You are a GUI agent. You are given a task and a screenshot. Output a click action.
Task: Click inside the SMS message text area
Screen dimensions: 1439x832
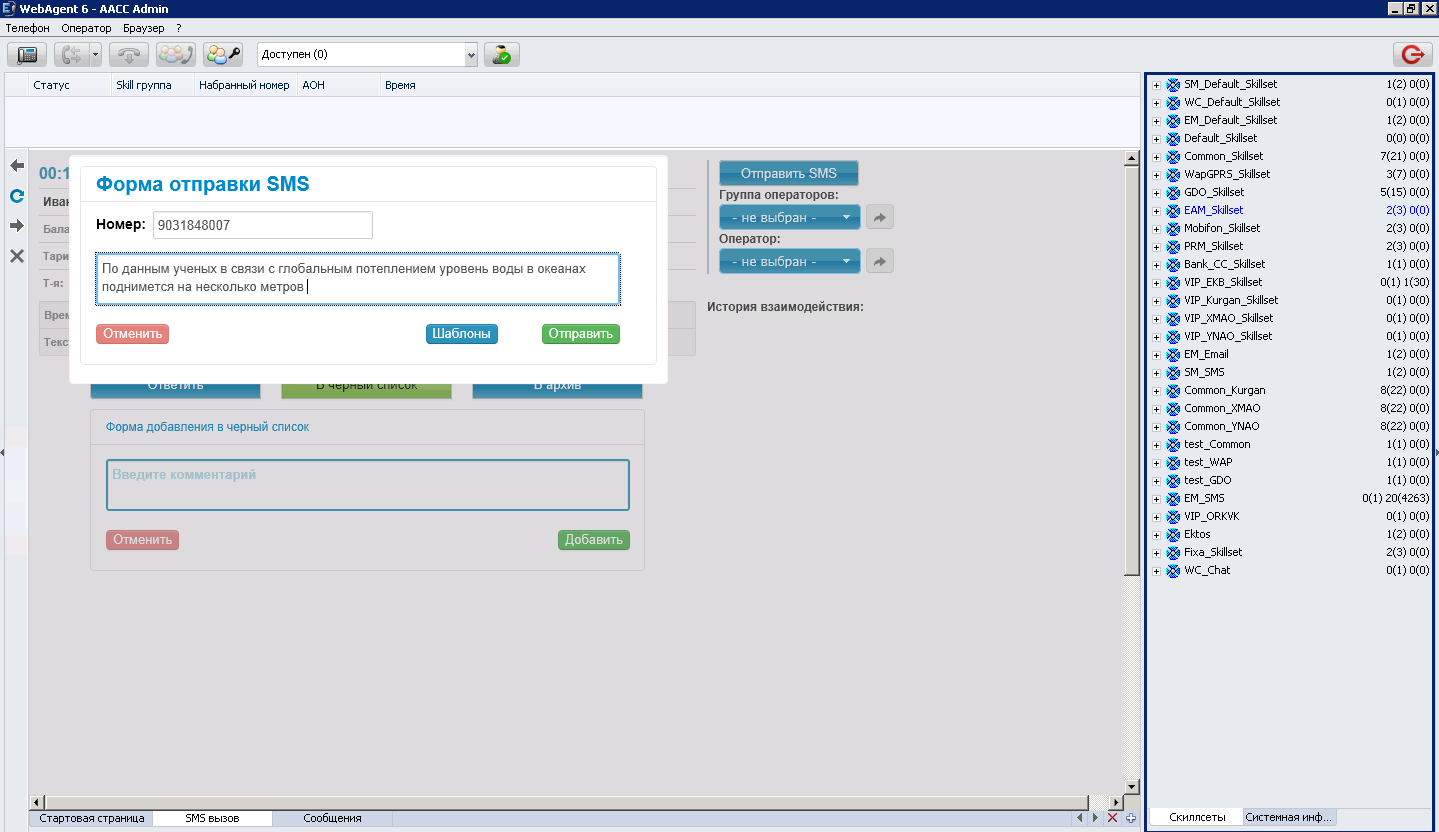click(x=359, y=279)
